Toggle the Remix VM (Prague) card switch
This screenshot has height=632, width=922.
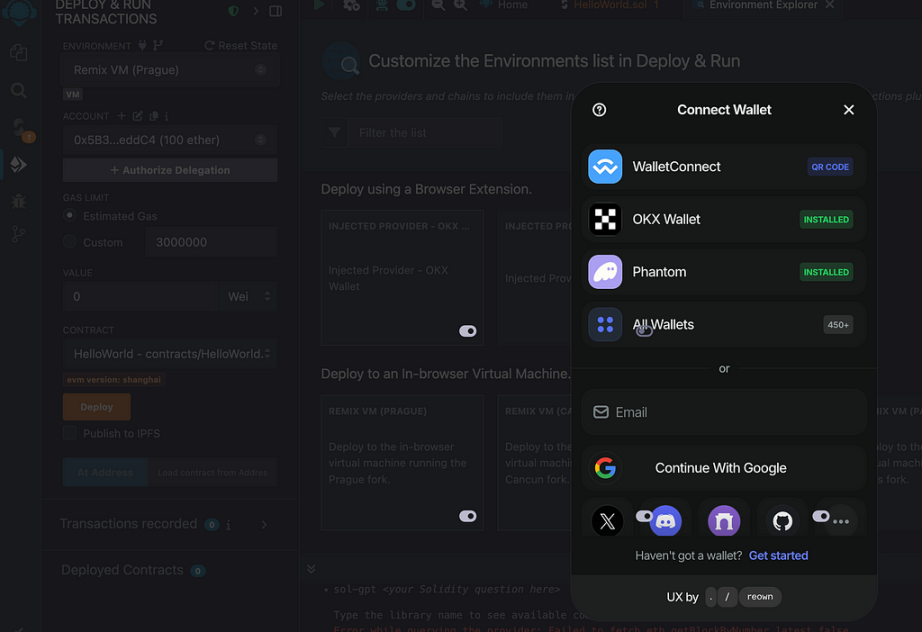[468, 516]
